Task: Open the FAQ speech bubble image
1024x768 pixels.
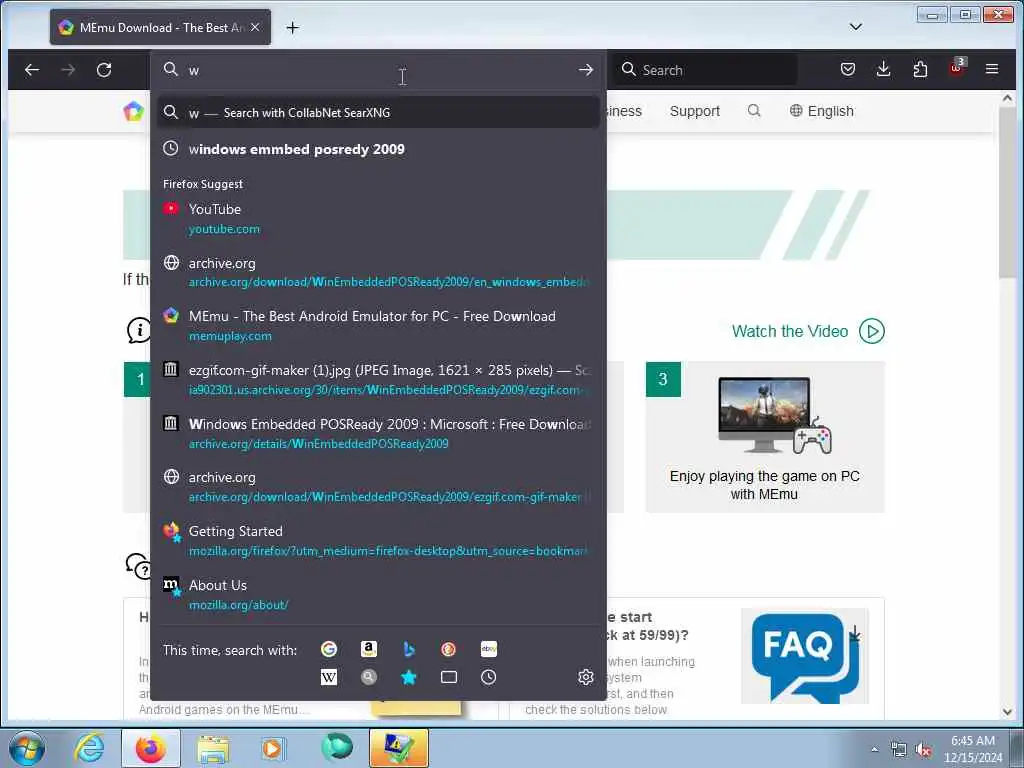Action: [x=805, y=656]
